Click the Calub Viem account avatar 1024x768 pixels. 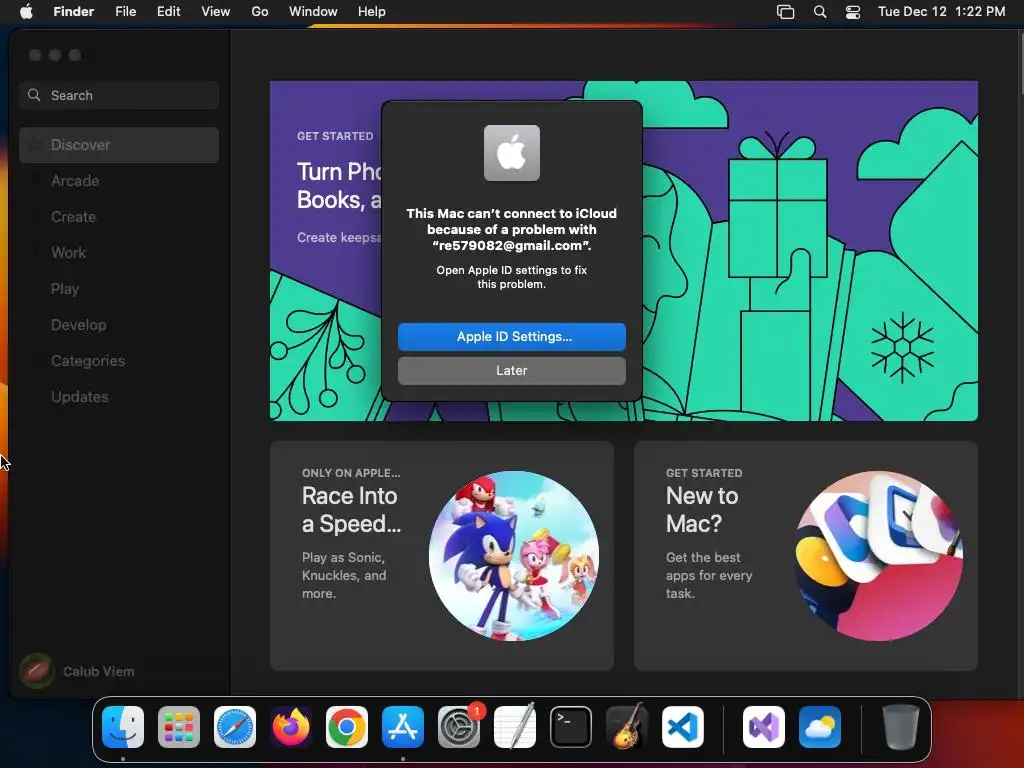37,671
